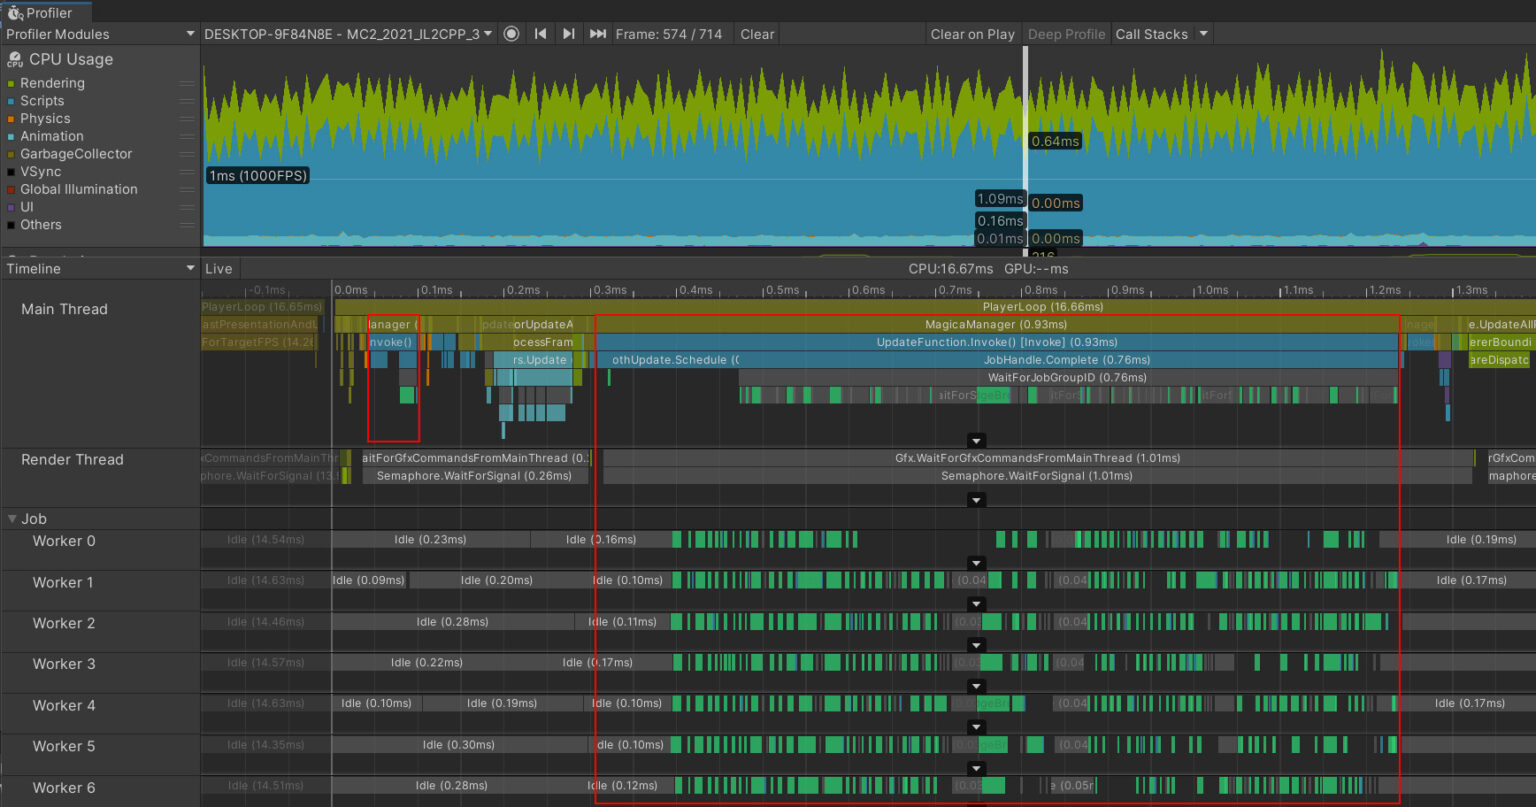Expand the Main Thread rows arrow
Screen dimensions: 1536x807
(x=977, y=441)
